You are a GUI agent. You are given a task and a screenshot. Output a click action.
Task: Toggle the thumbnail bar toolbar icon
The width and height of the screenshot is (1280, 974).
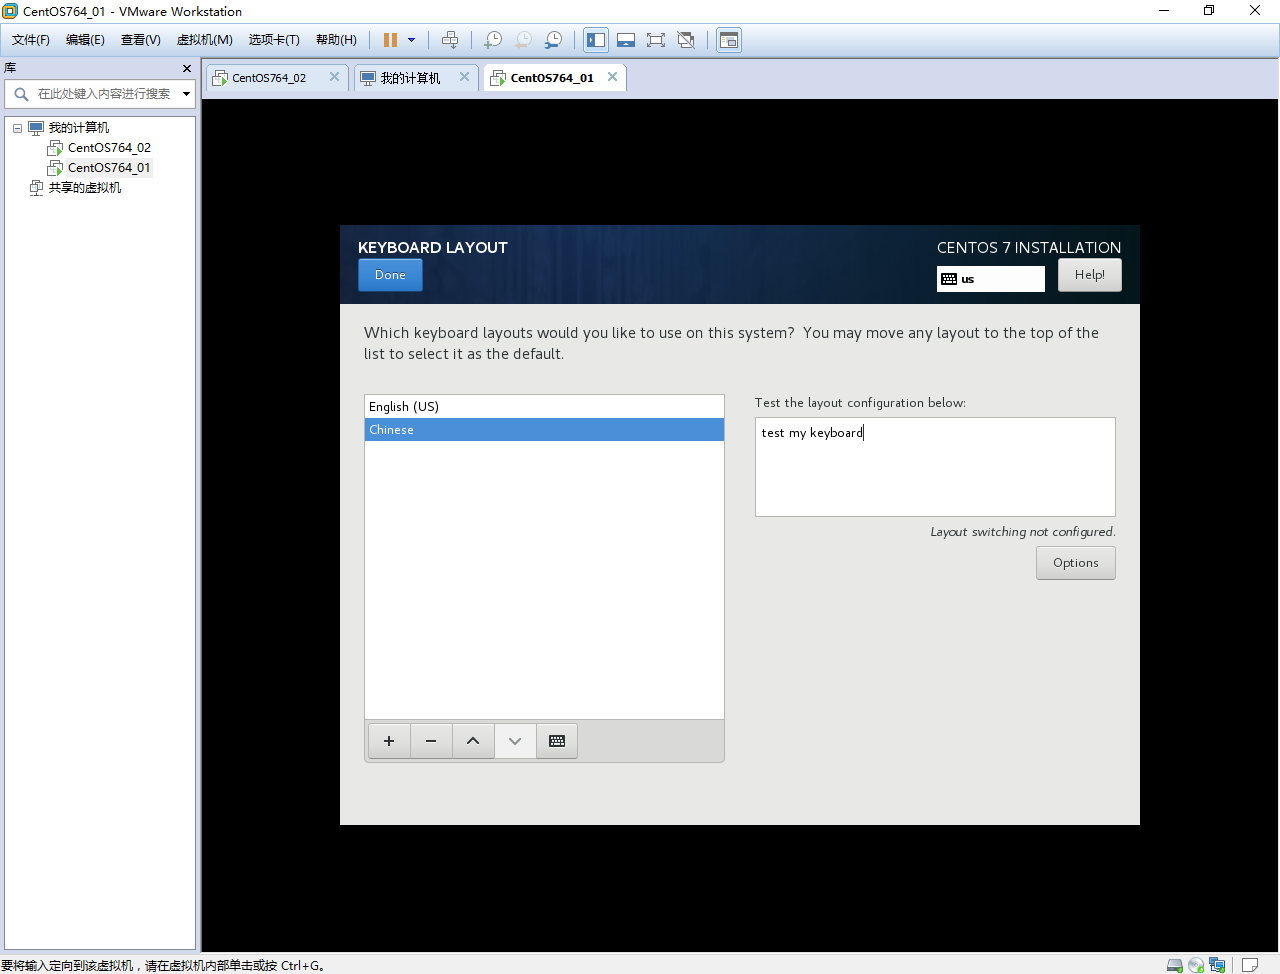click(x=626, y=40)
